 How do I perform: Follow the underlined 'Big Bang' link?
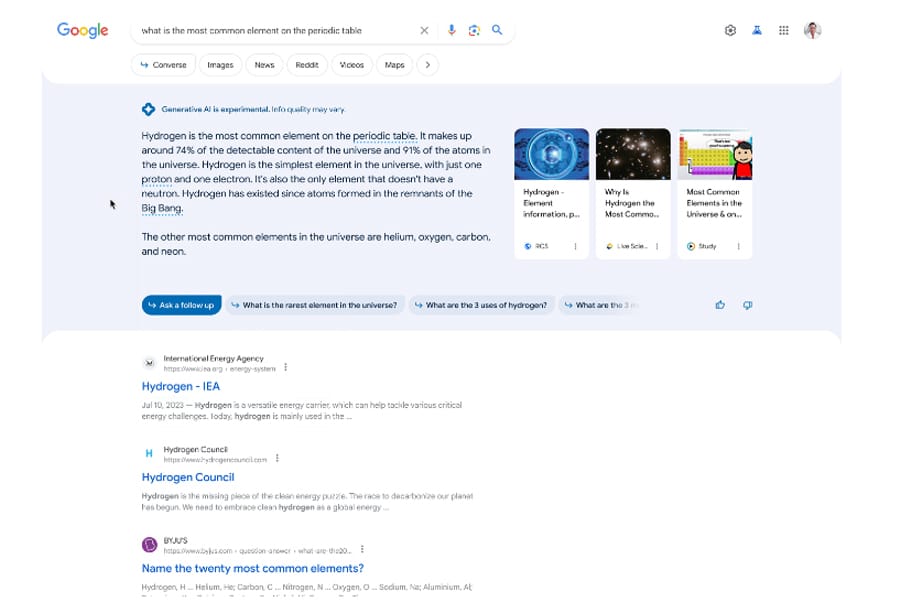click(x=162, y=208)
